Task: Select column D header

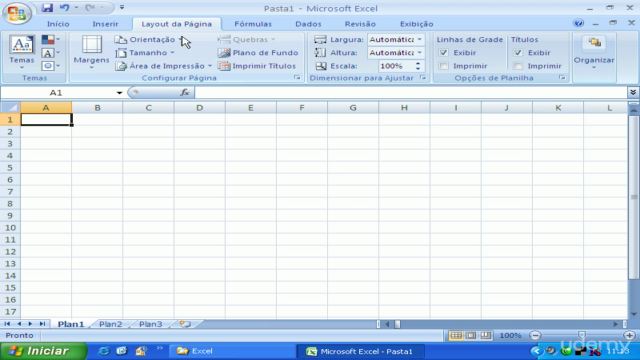Action: pos(200,108)
